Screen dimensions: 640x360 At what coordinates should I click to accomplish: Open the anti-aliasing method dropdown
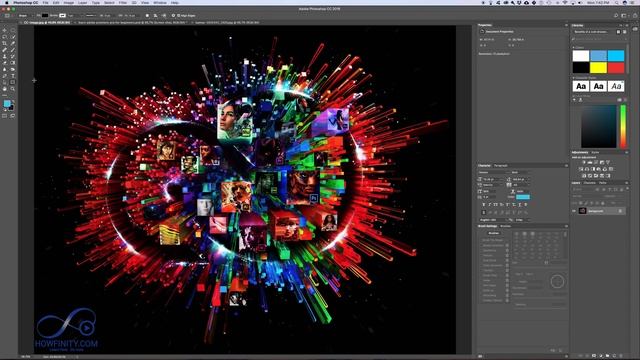(523, 220)
